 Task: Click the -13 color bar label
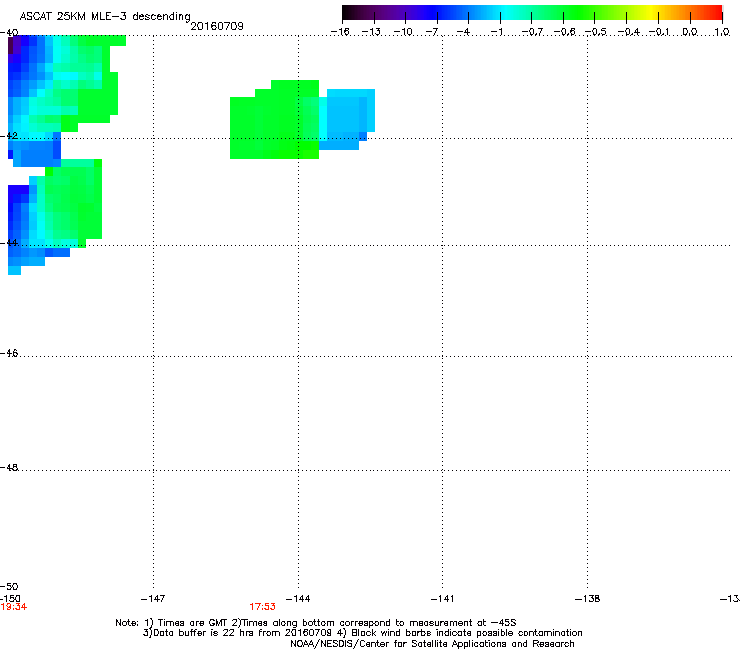tap(371, 32)
